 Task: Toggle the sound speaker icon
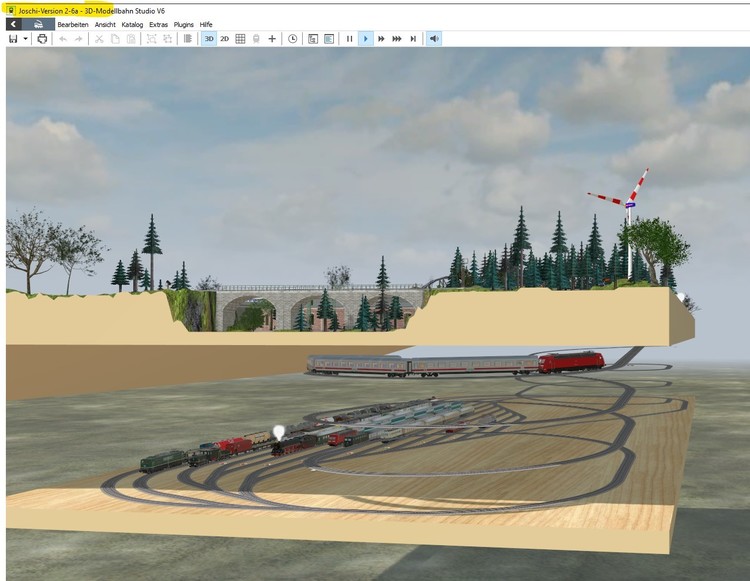tap(434, 39)
